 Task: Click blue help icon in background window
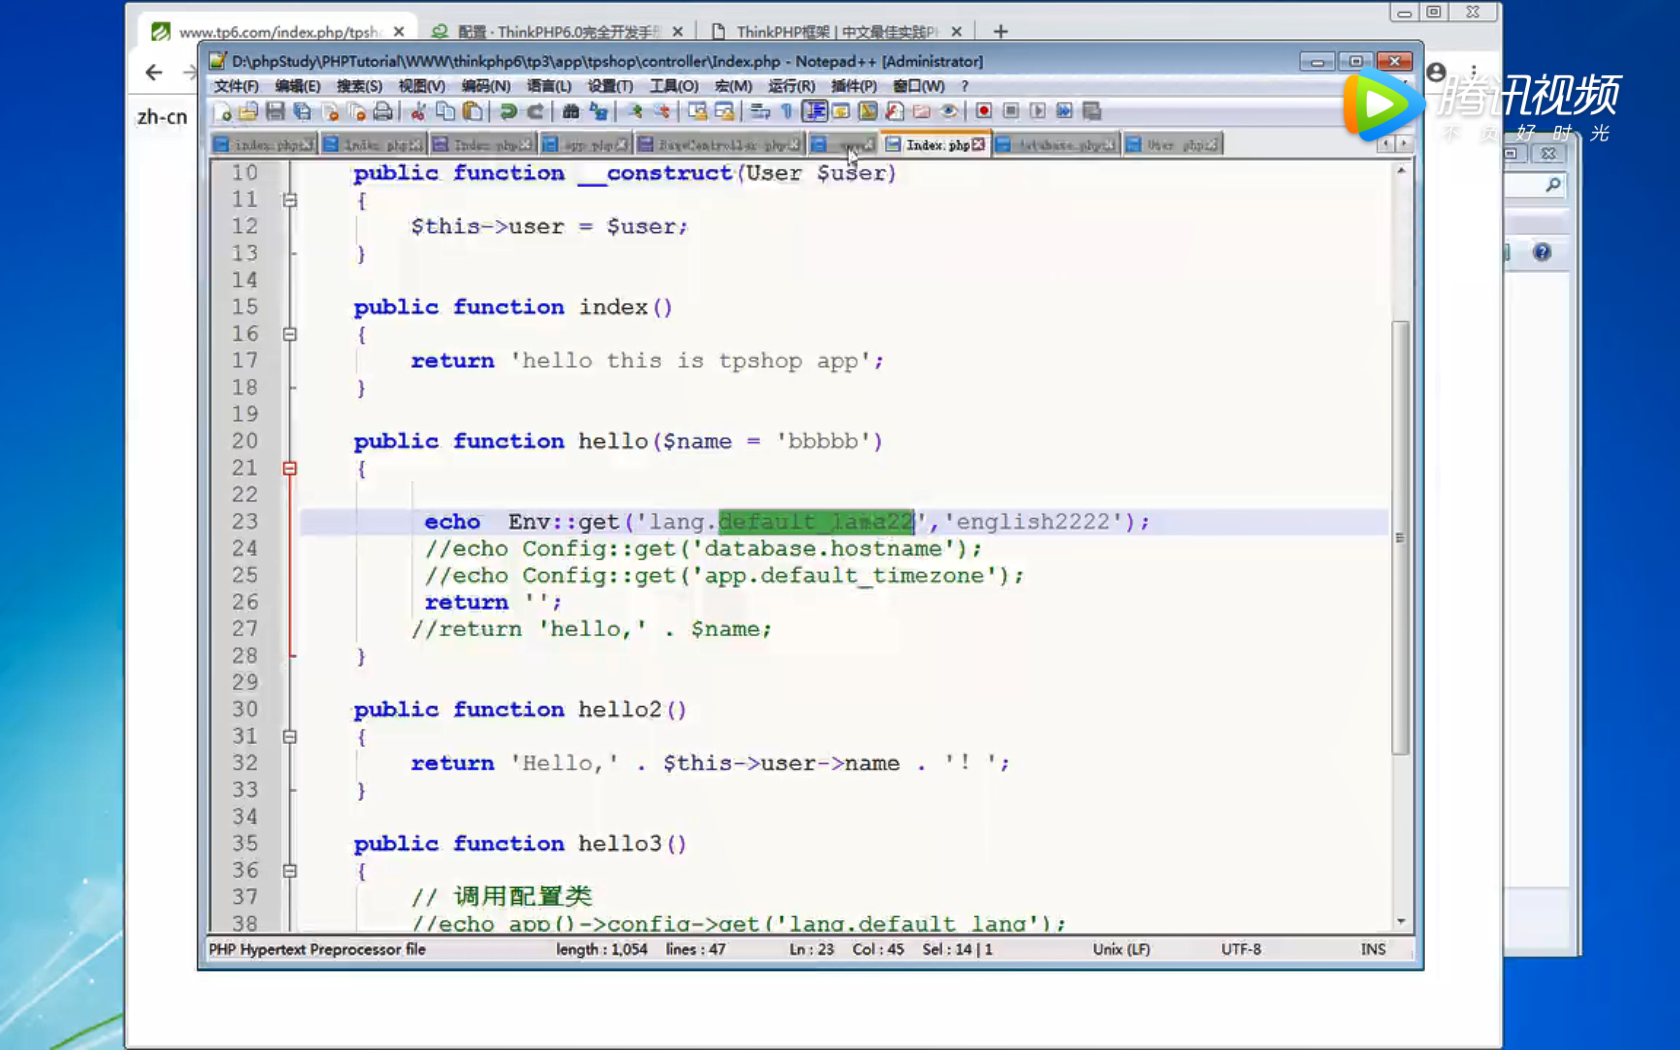coord(1542,252)
